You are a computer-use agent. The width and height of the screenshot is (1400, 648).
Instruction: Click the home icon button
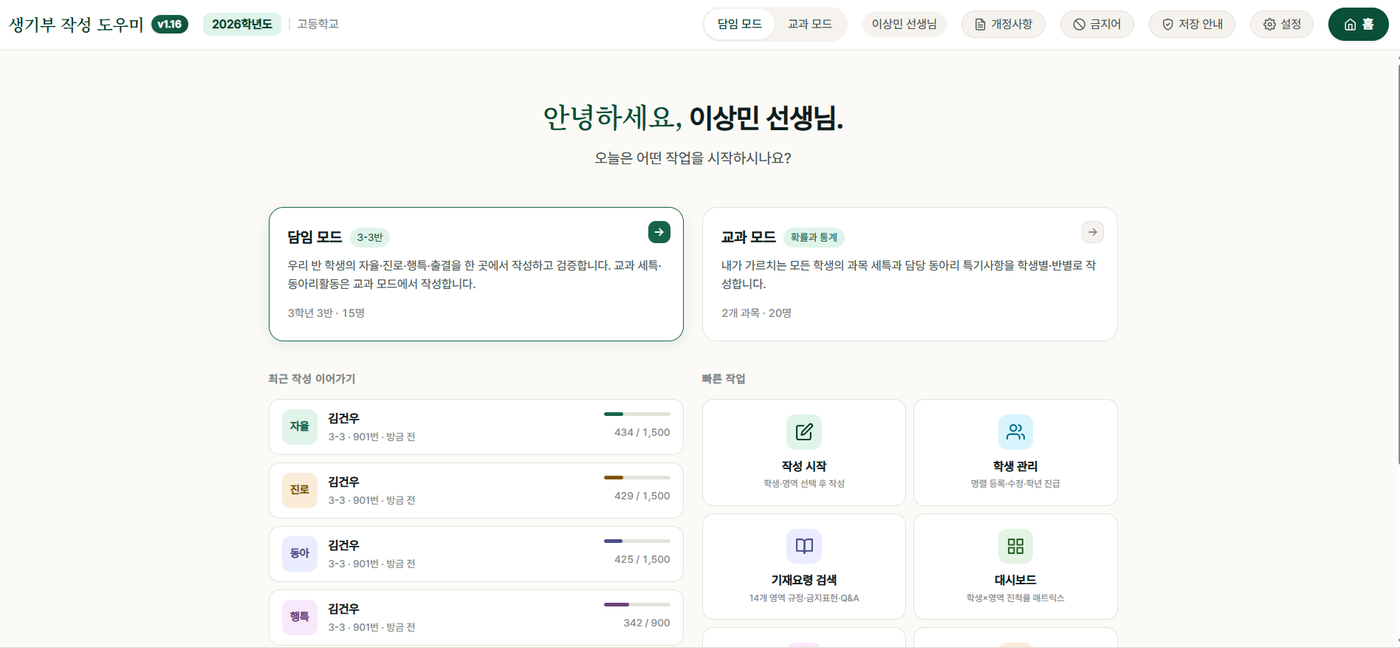pos(1358,24)
